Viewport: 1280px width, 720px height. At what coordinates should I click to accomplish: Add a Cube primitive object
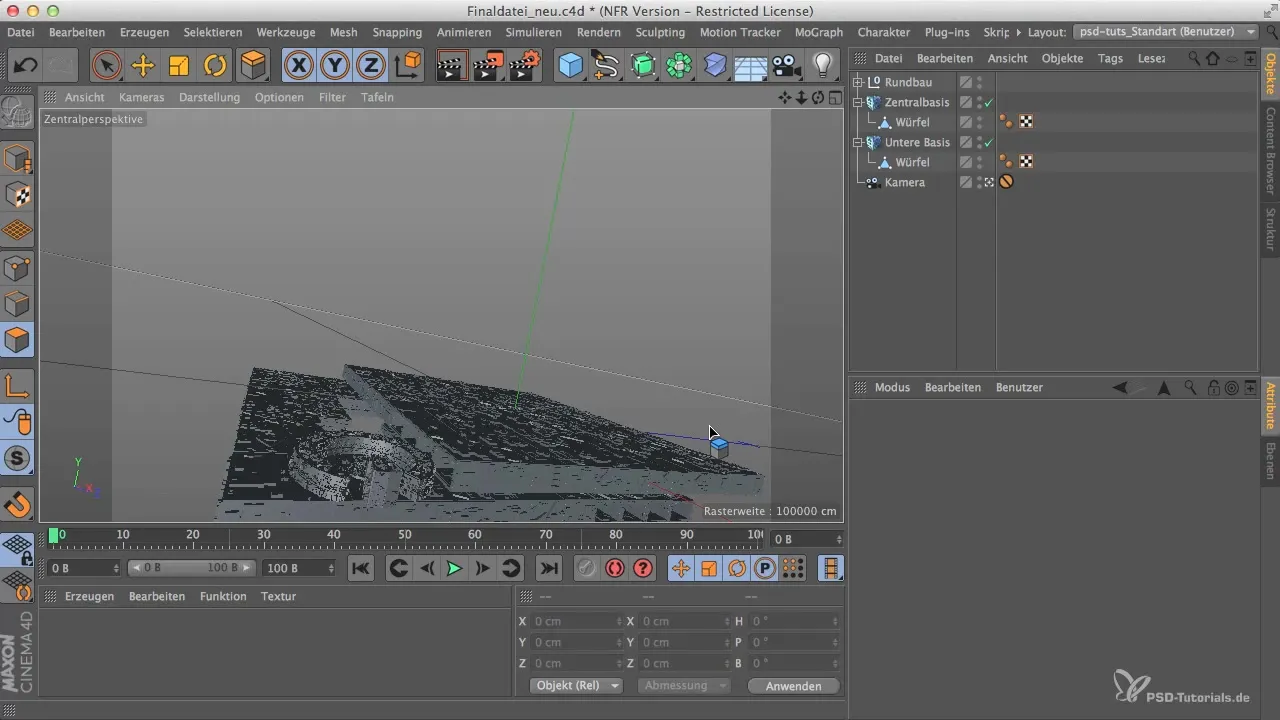tap(570, 66)
